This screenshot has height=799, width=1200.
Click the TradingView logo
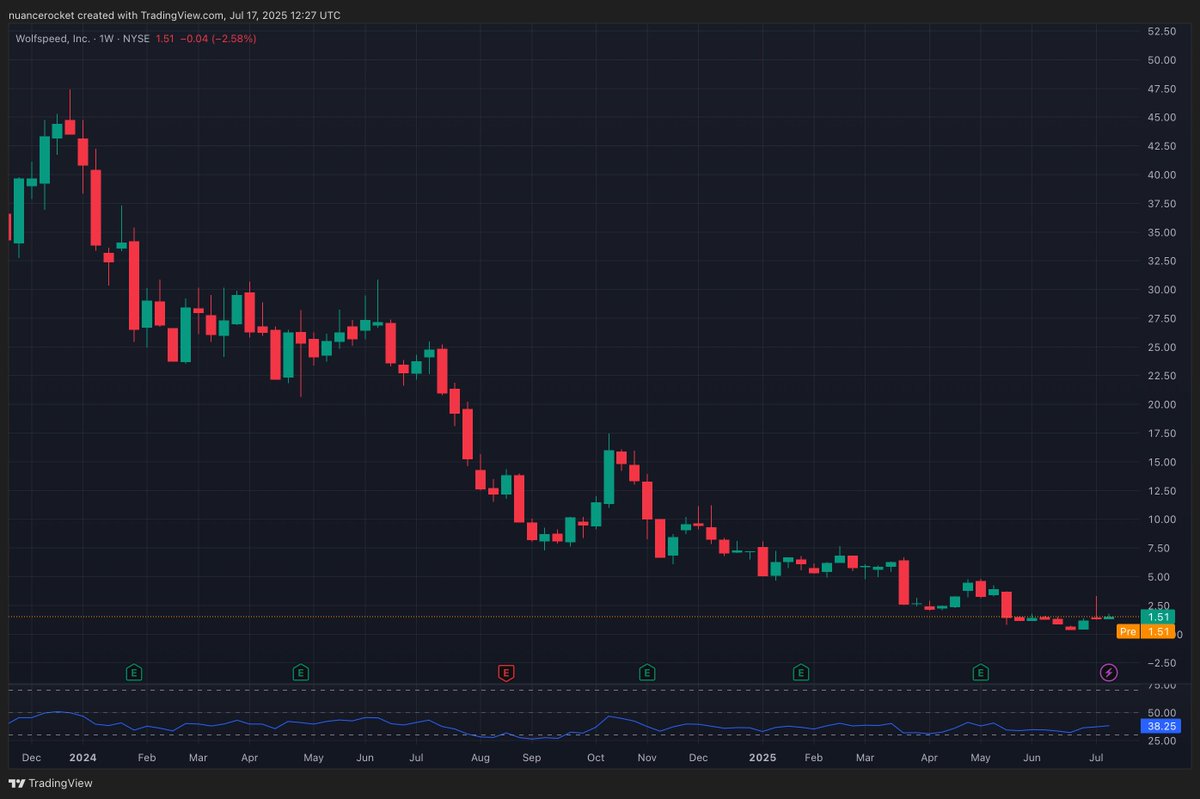tap(51, 783)
